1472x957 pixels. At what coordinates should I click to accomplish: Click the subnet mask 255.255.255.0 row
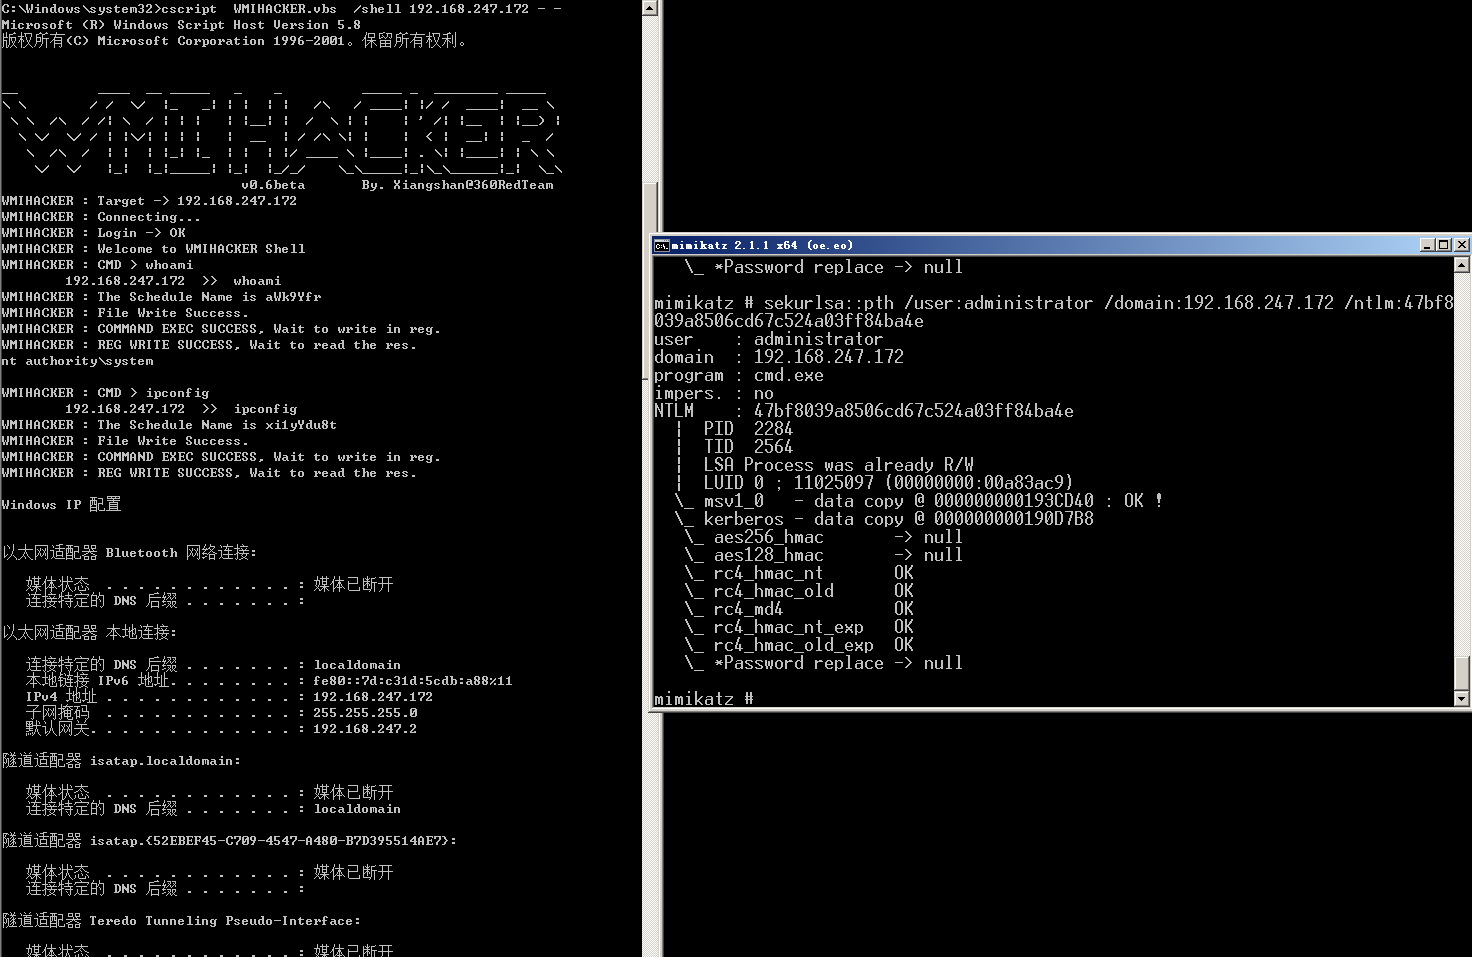click(x=222, y=712)
